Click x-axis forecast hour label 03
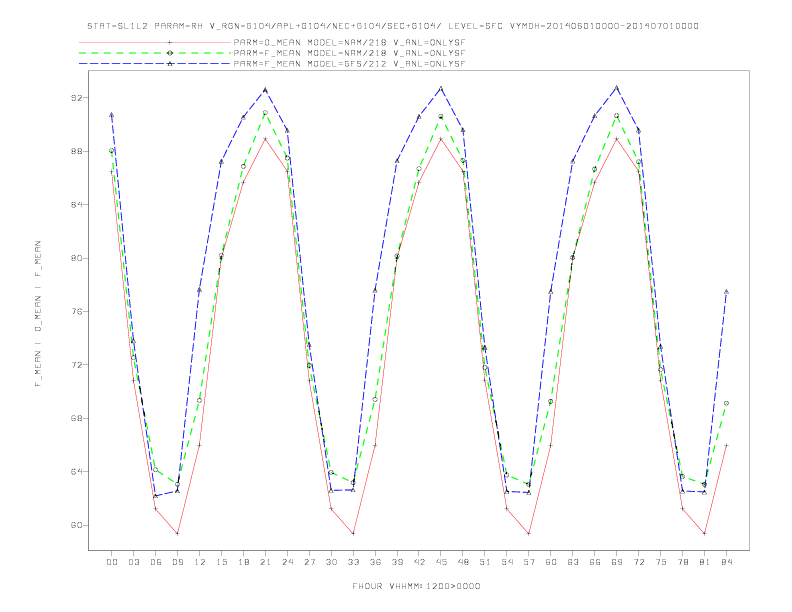Viewport: 792px width, 612px height. [x=134, y=562]
